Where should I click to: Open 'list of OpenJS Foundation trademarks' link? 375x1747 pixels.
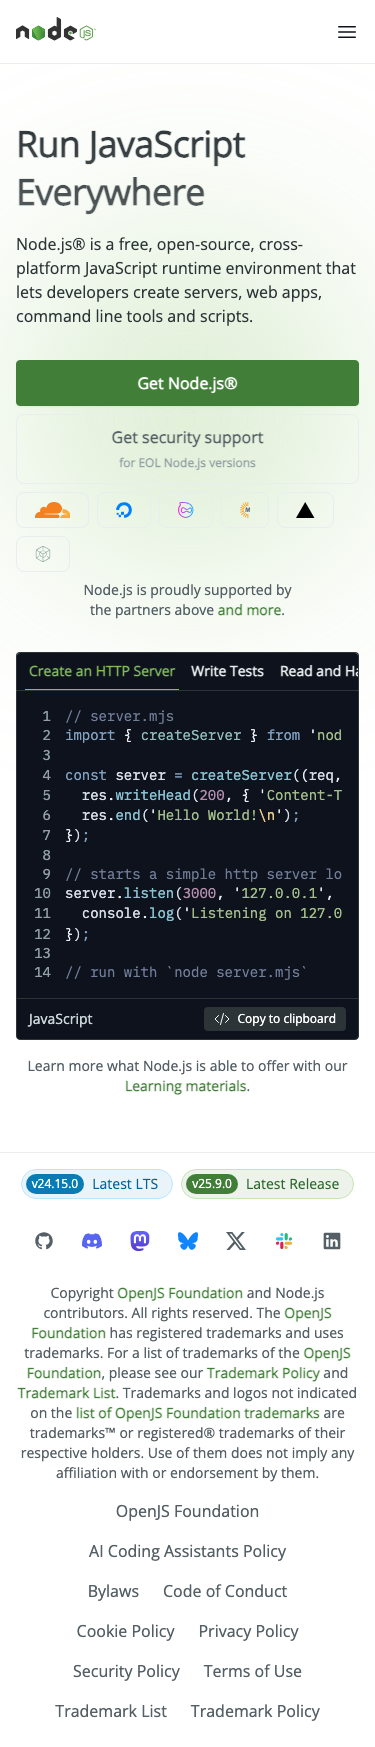pos(198,1413)
